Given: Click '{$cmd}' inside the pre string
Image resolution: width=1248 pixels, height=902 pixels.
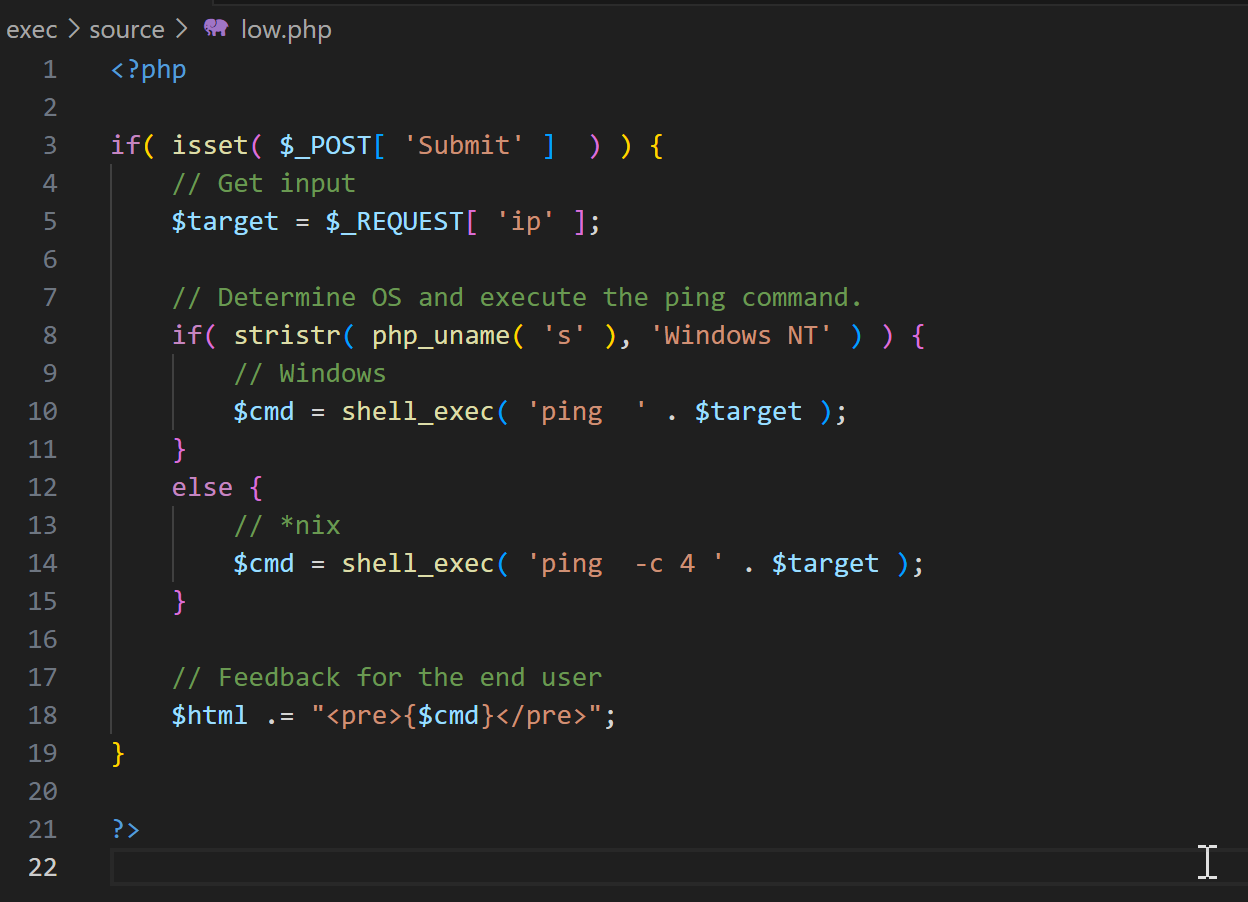Looking at the screenshot, I should (449, 716).
